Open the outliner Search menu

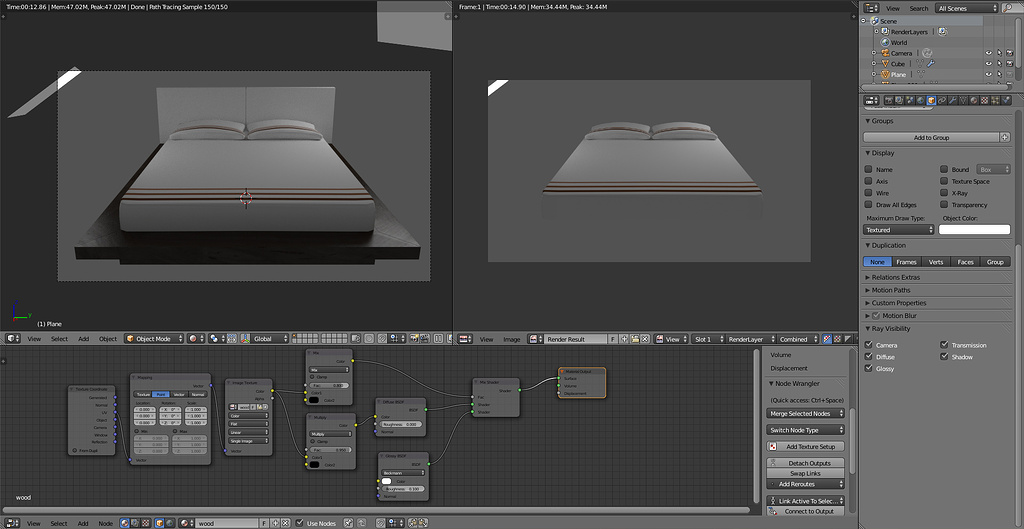919,8
